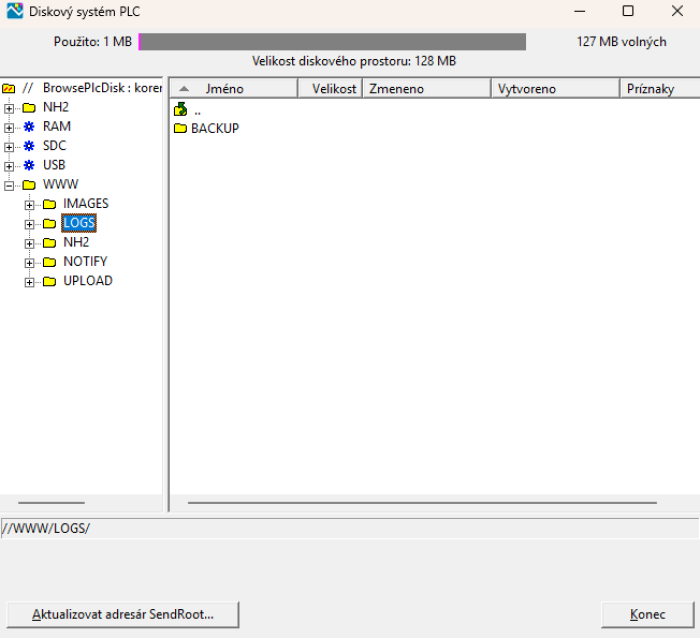Click the horizontal scrollbar under the file list
Screen dimensions: 700x638
point(422,503)
